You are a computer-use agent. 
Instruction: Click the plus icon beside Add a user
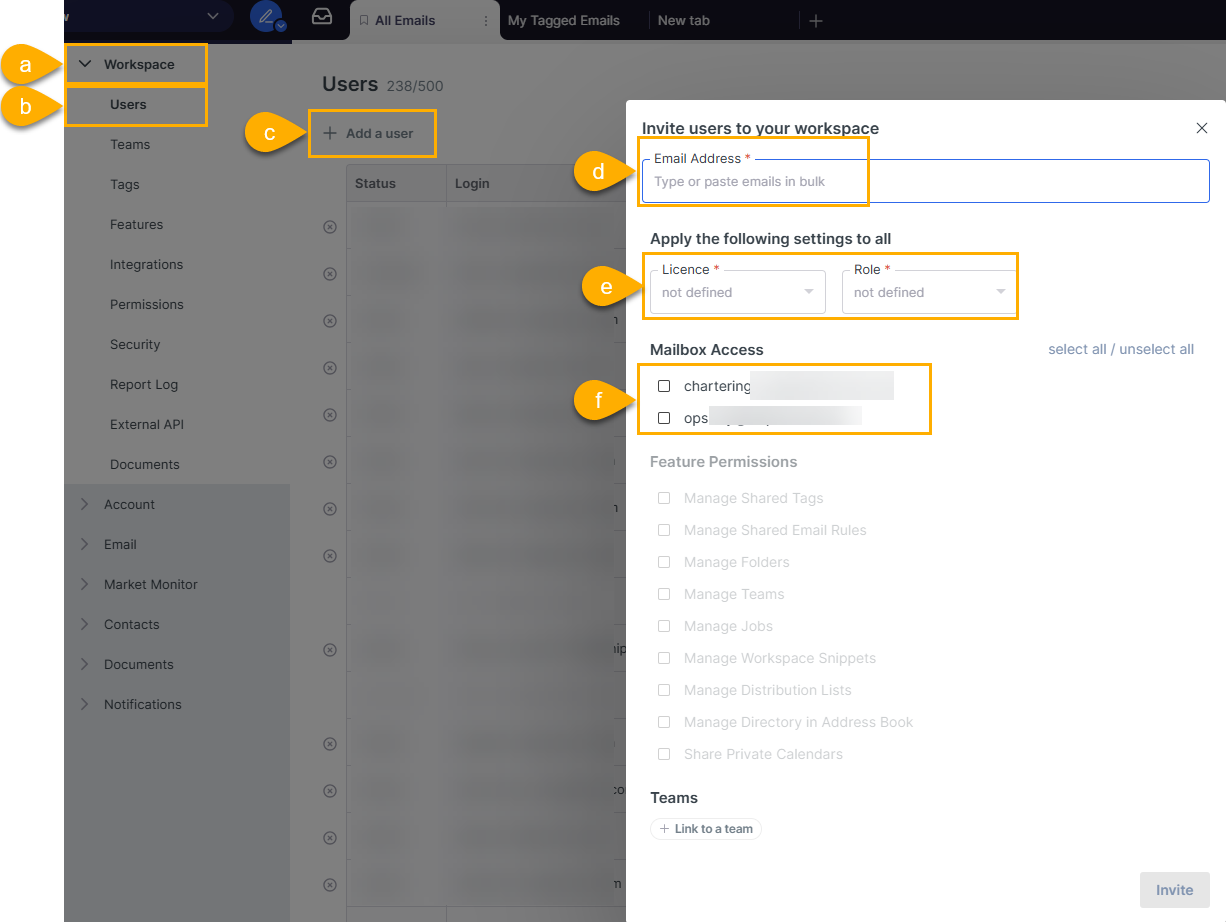(330, 133)
